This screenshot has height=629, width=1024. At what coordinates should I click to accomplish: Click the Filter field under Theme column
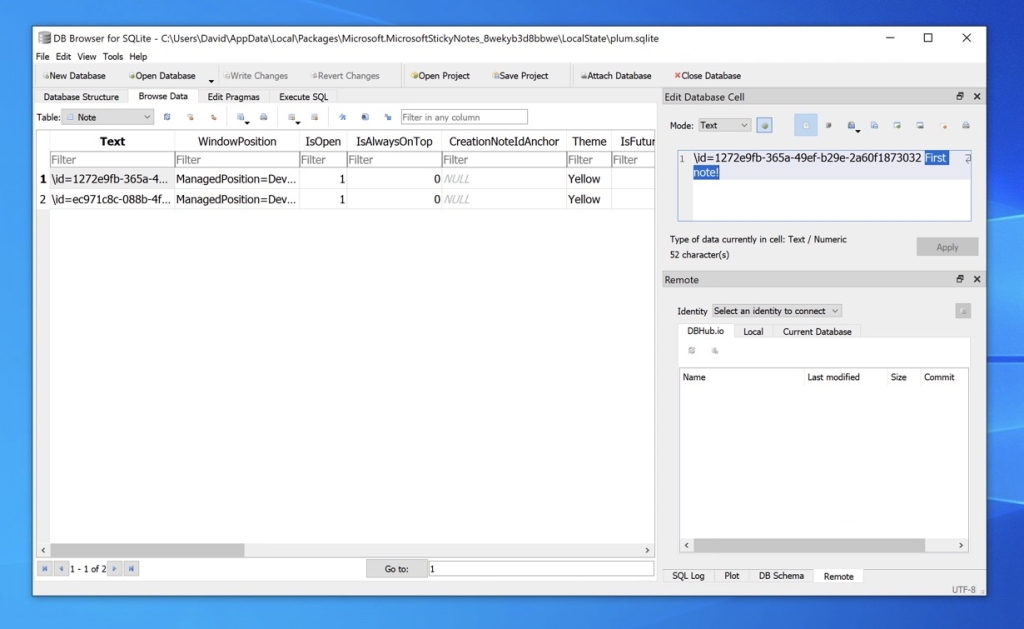click(x=589, y=160)
